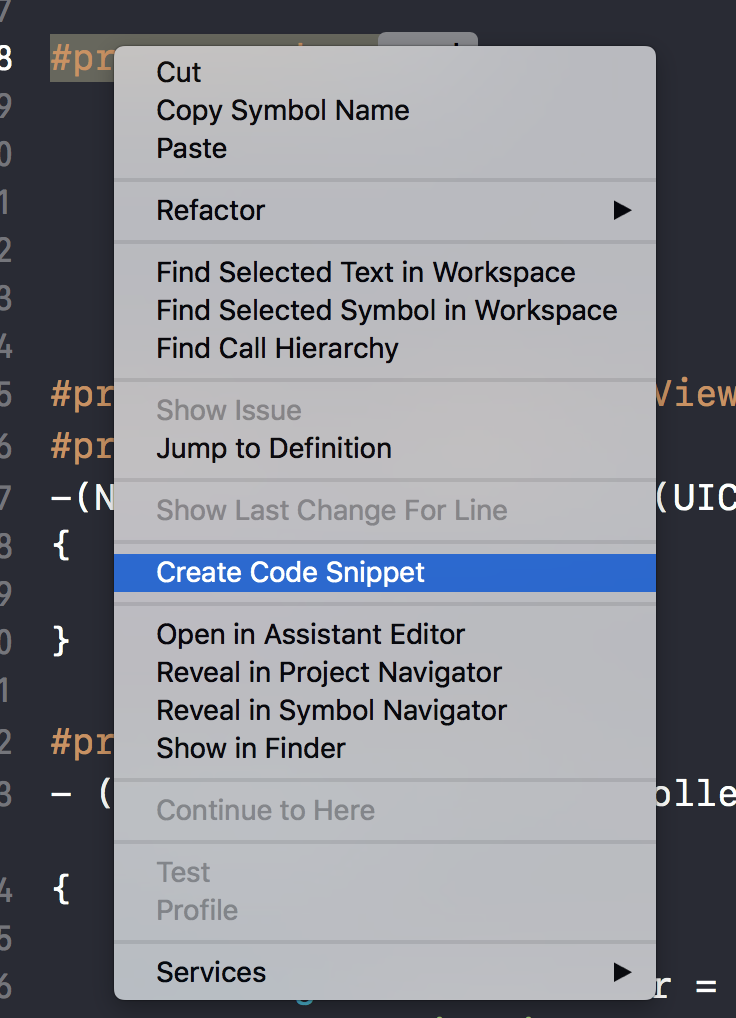
Task: Click Show Last Change For Line
Action: (332, 510)
